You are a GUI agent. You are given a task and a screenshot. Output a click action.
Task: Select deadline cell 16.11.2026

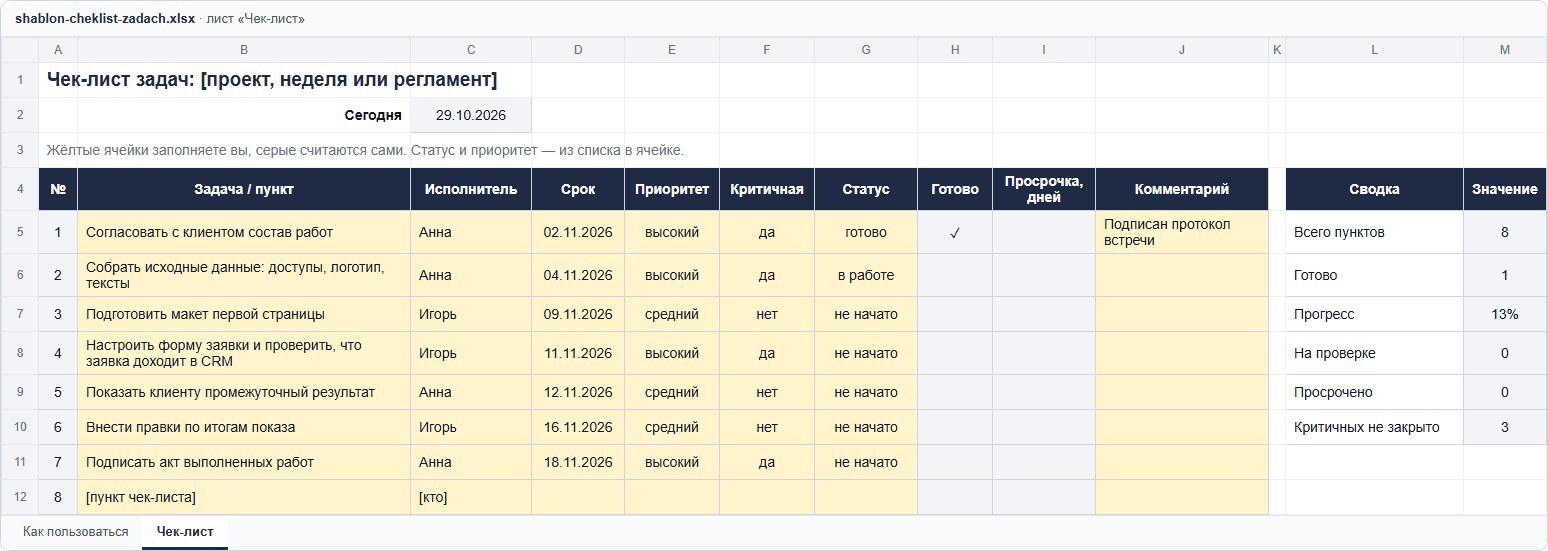pyautogui.click(x=578, y=427)
